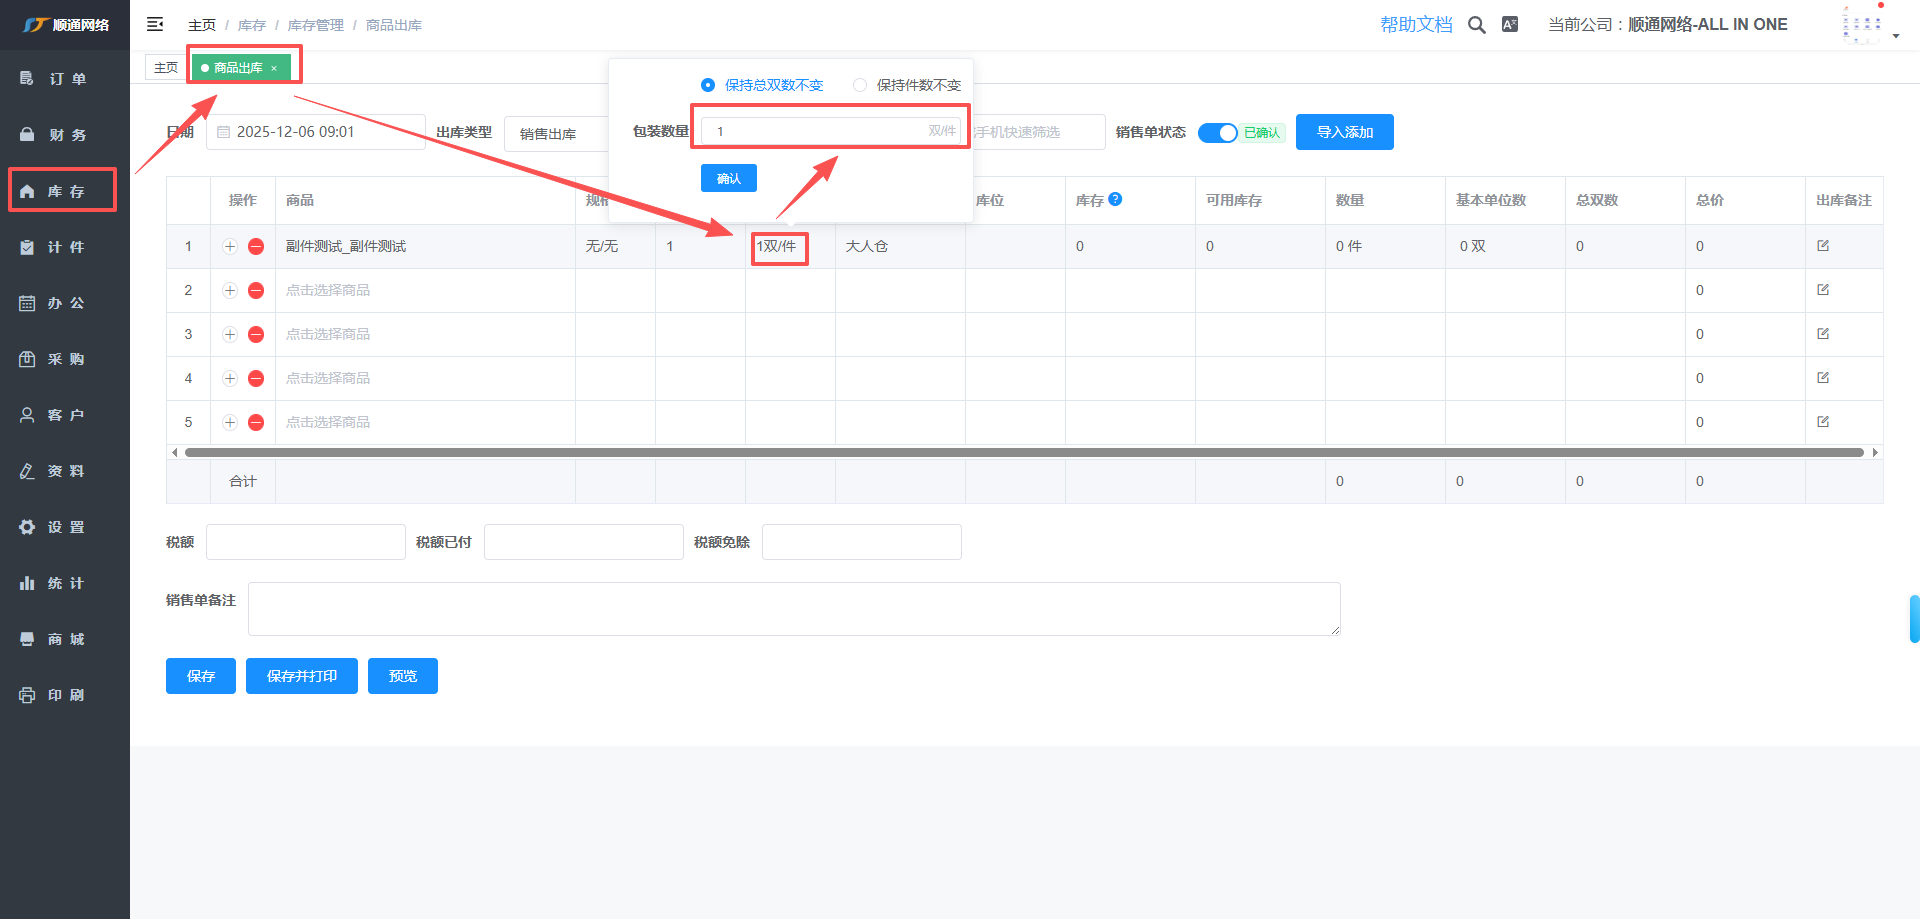Switch to the 主页 tab
This screenshot has width=1920, height=919.
pyautogui.click(x=166, y=68)
